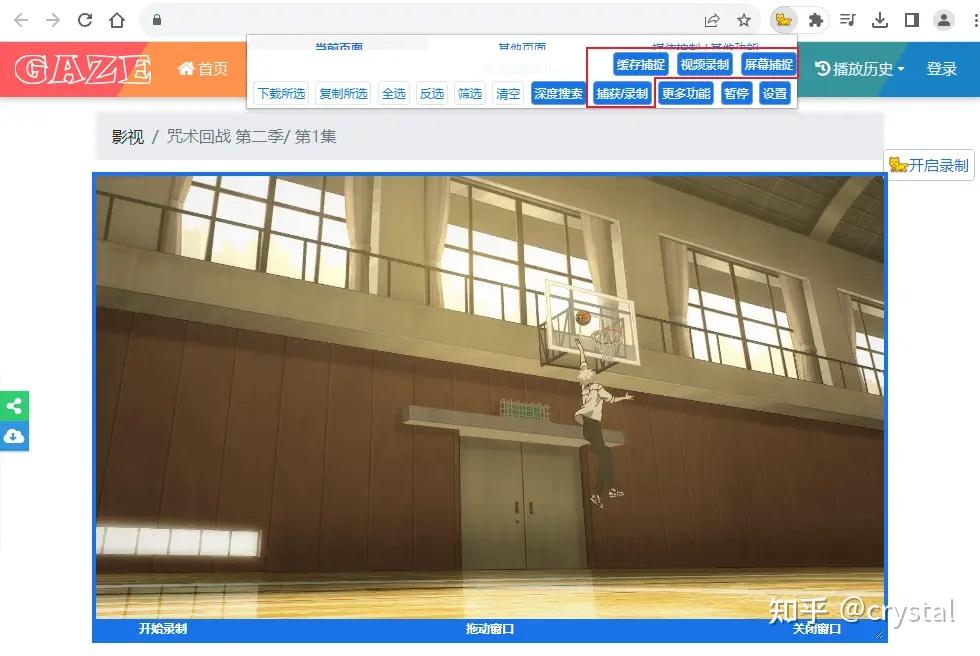Share this page via the share icon
The height and width of the screenshot is (656, 980).
coord(712,21)
